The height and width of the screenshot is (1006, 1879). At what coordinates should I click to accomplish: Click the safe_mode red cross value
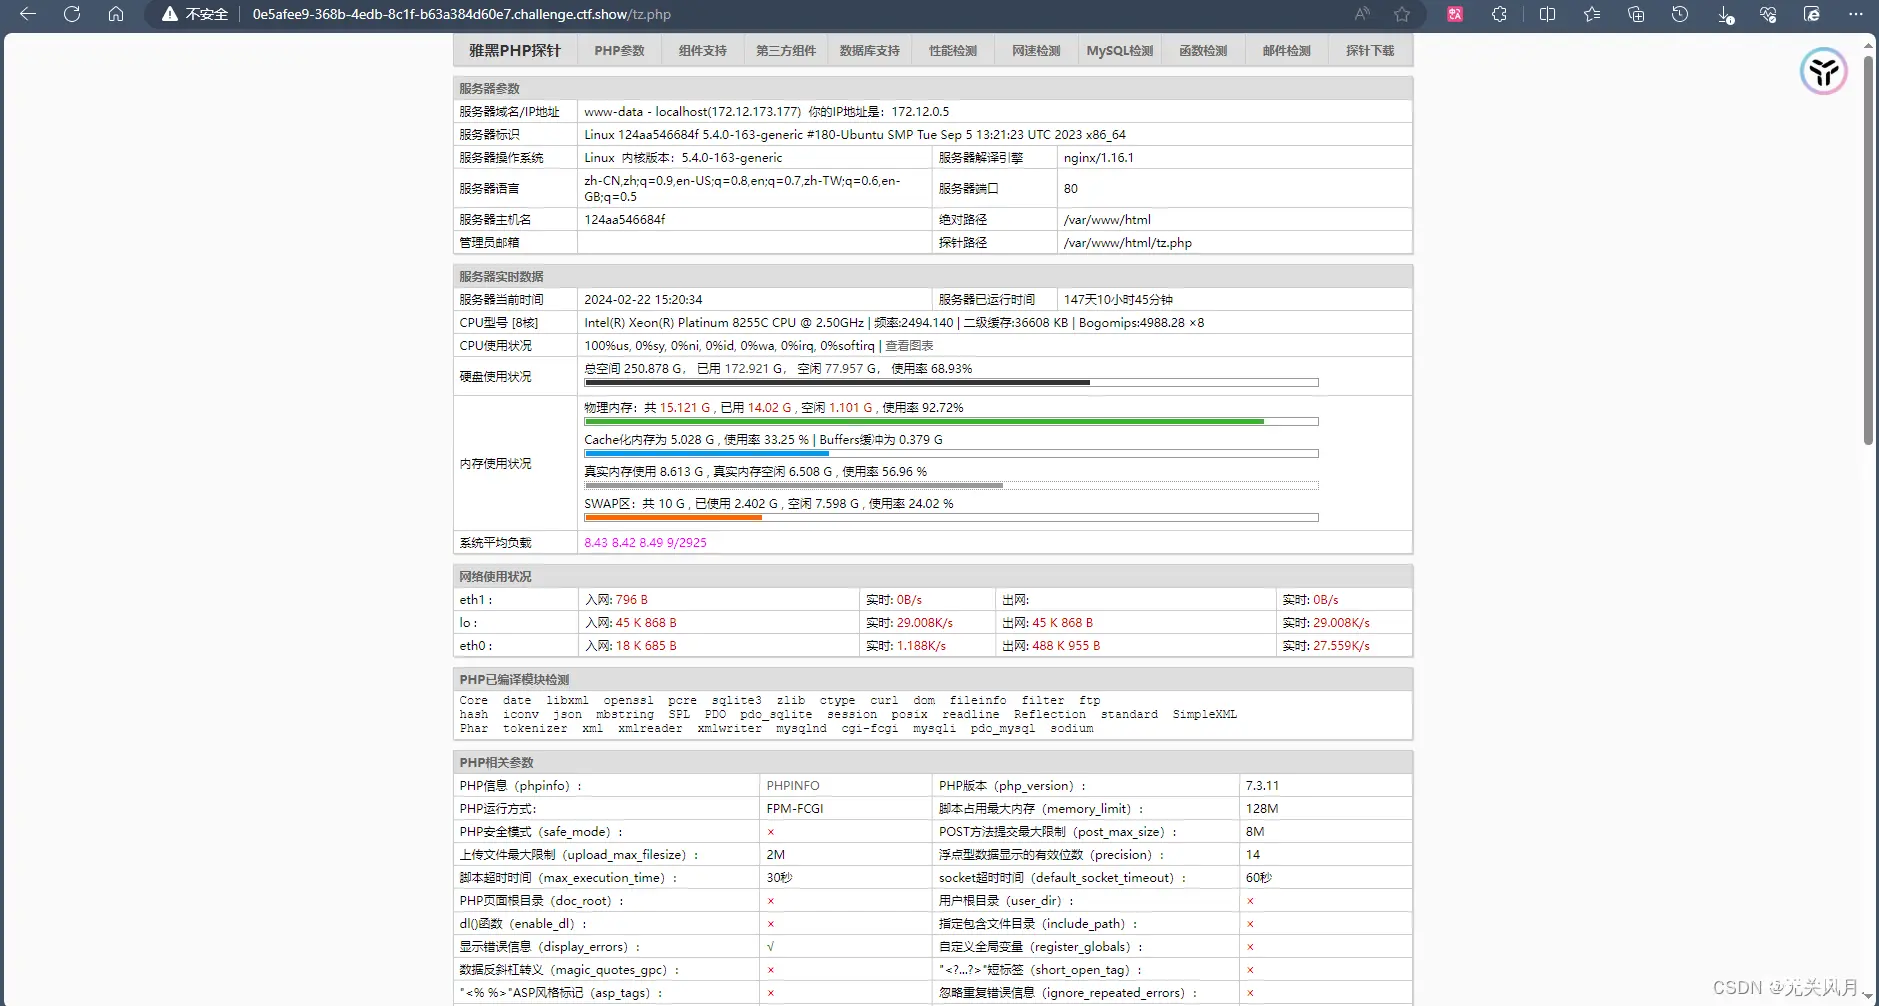pos(770,832)
